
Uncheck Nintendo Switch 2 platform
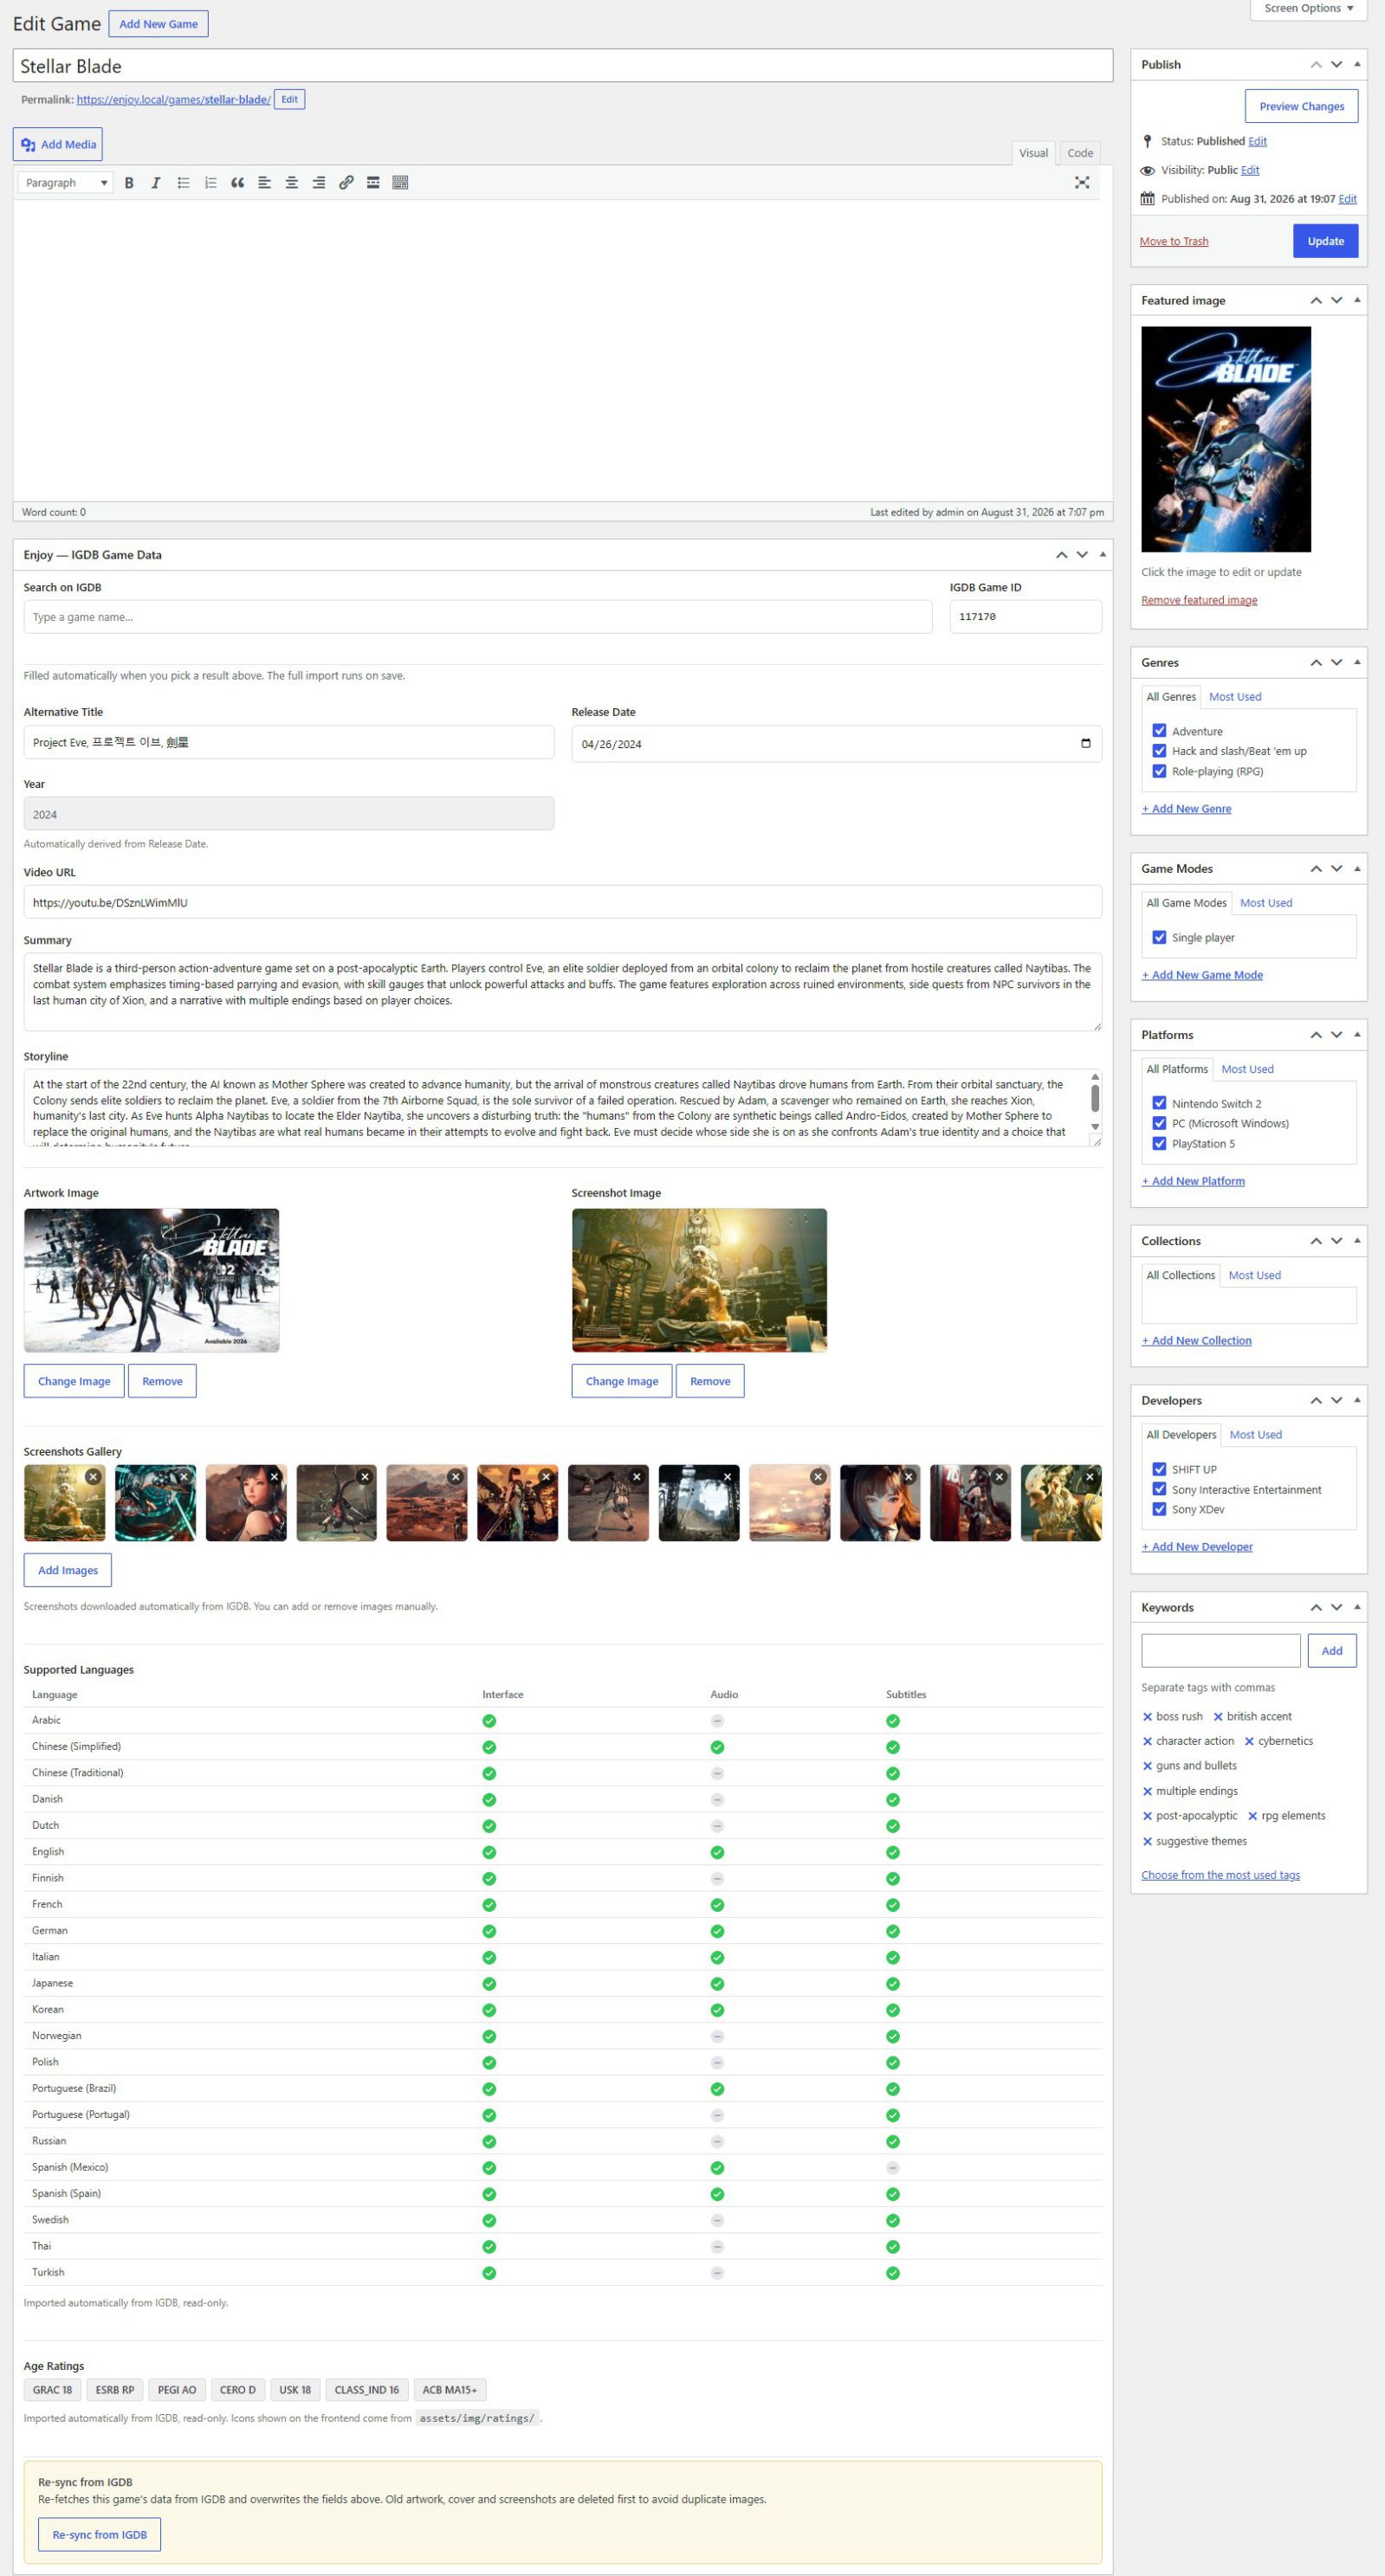[1160, 1103]
